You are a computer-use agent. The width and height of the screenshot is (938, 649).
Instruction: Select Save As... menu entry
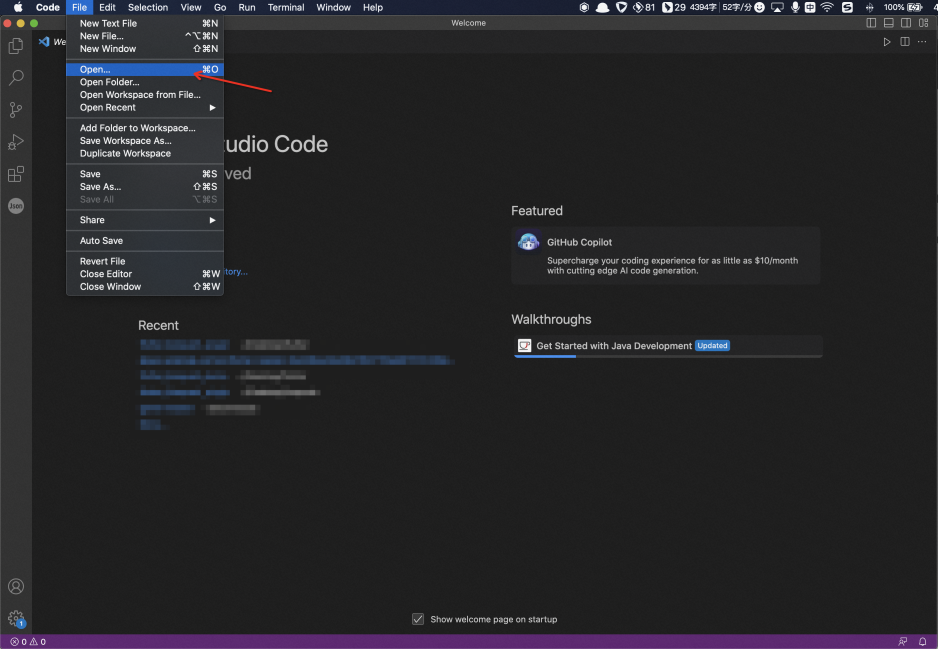[x=145, y=187]
